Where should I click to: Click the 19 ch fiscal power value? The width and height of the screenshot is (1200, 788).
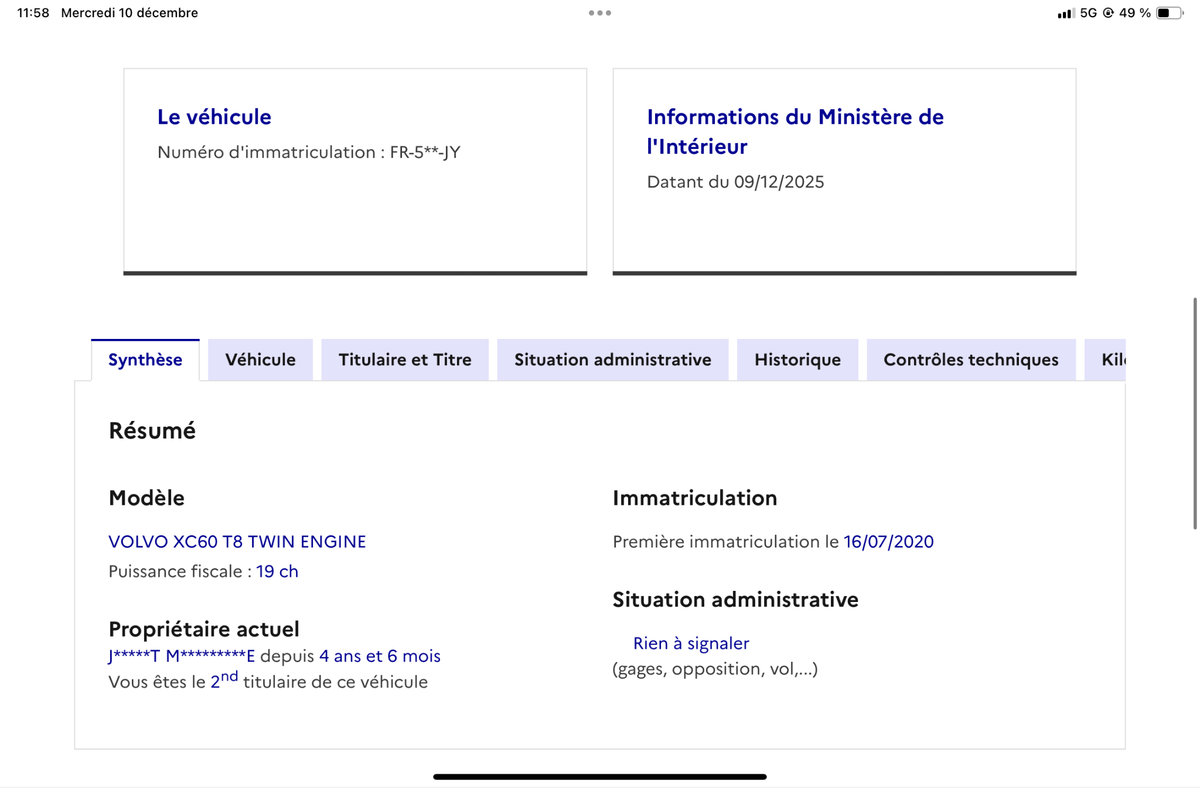(x=277, y=572)
